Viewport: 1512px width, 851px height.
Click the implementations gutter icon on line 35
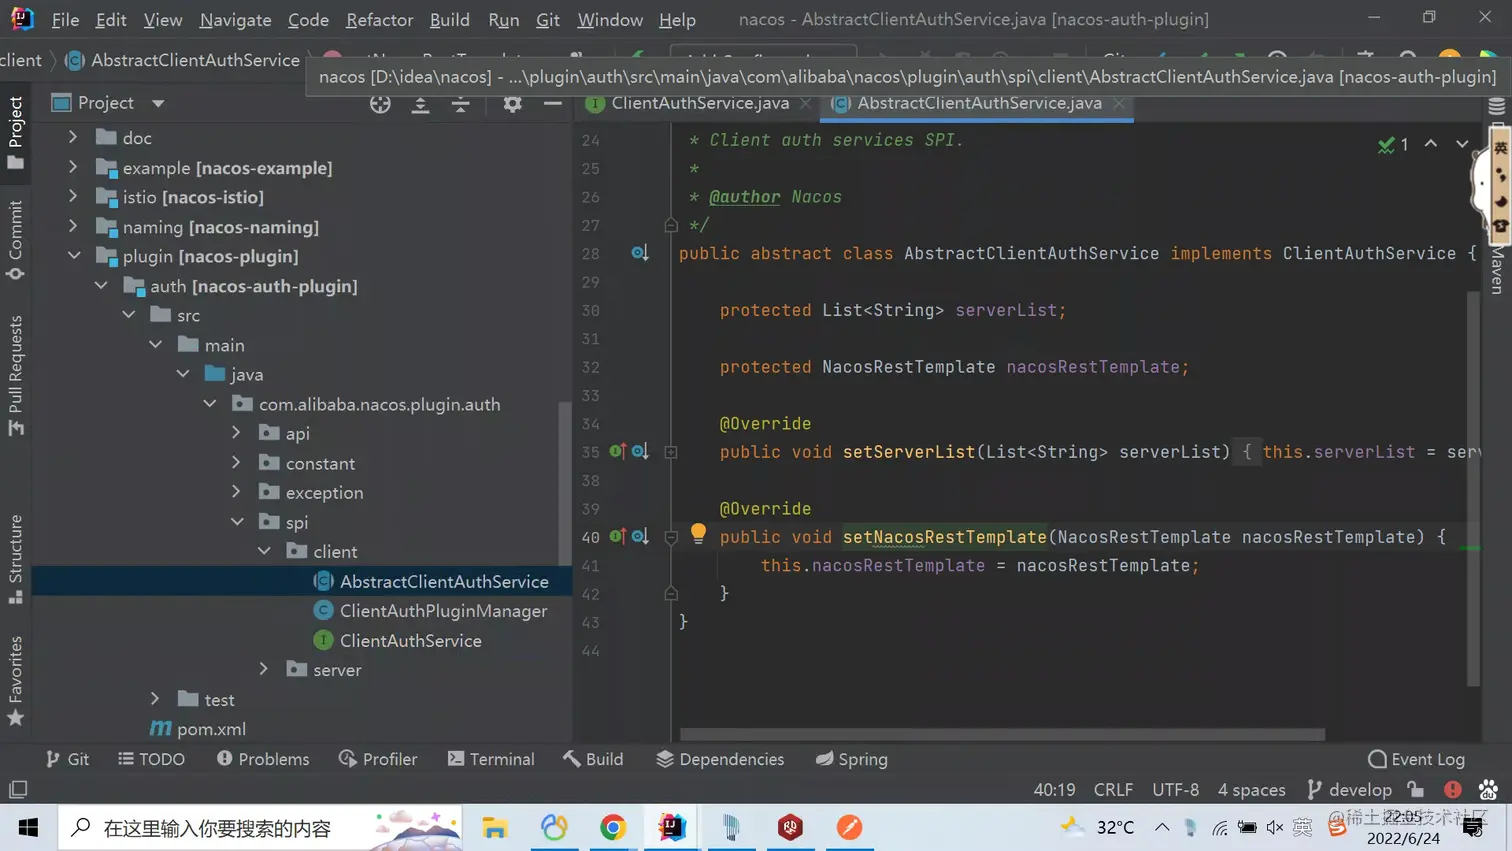tap(640, 451)
